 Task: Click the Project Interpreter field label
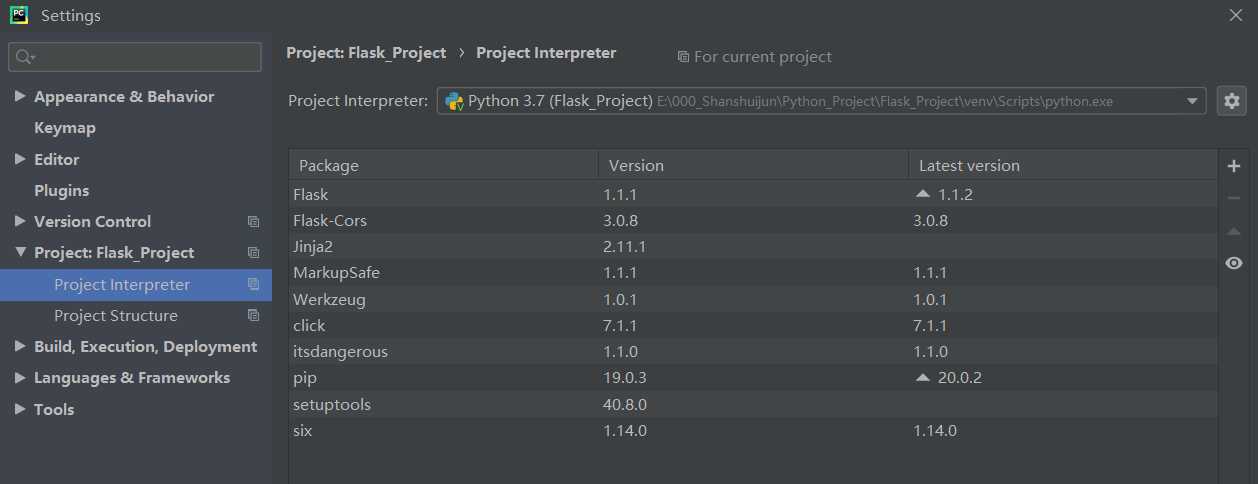358,101
